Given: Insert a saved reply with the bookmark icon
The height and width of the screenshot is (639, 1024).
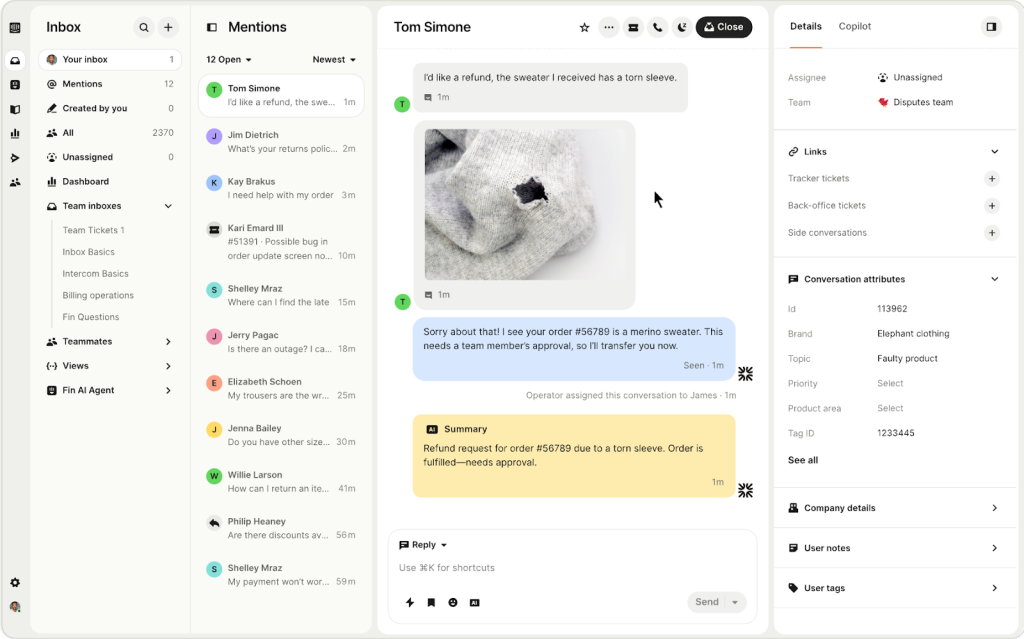Looking at the screenshot, I should pos(431,602).
